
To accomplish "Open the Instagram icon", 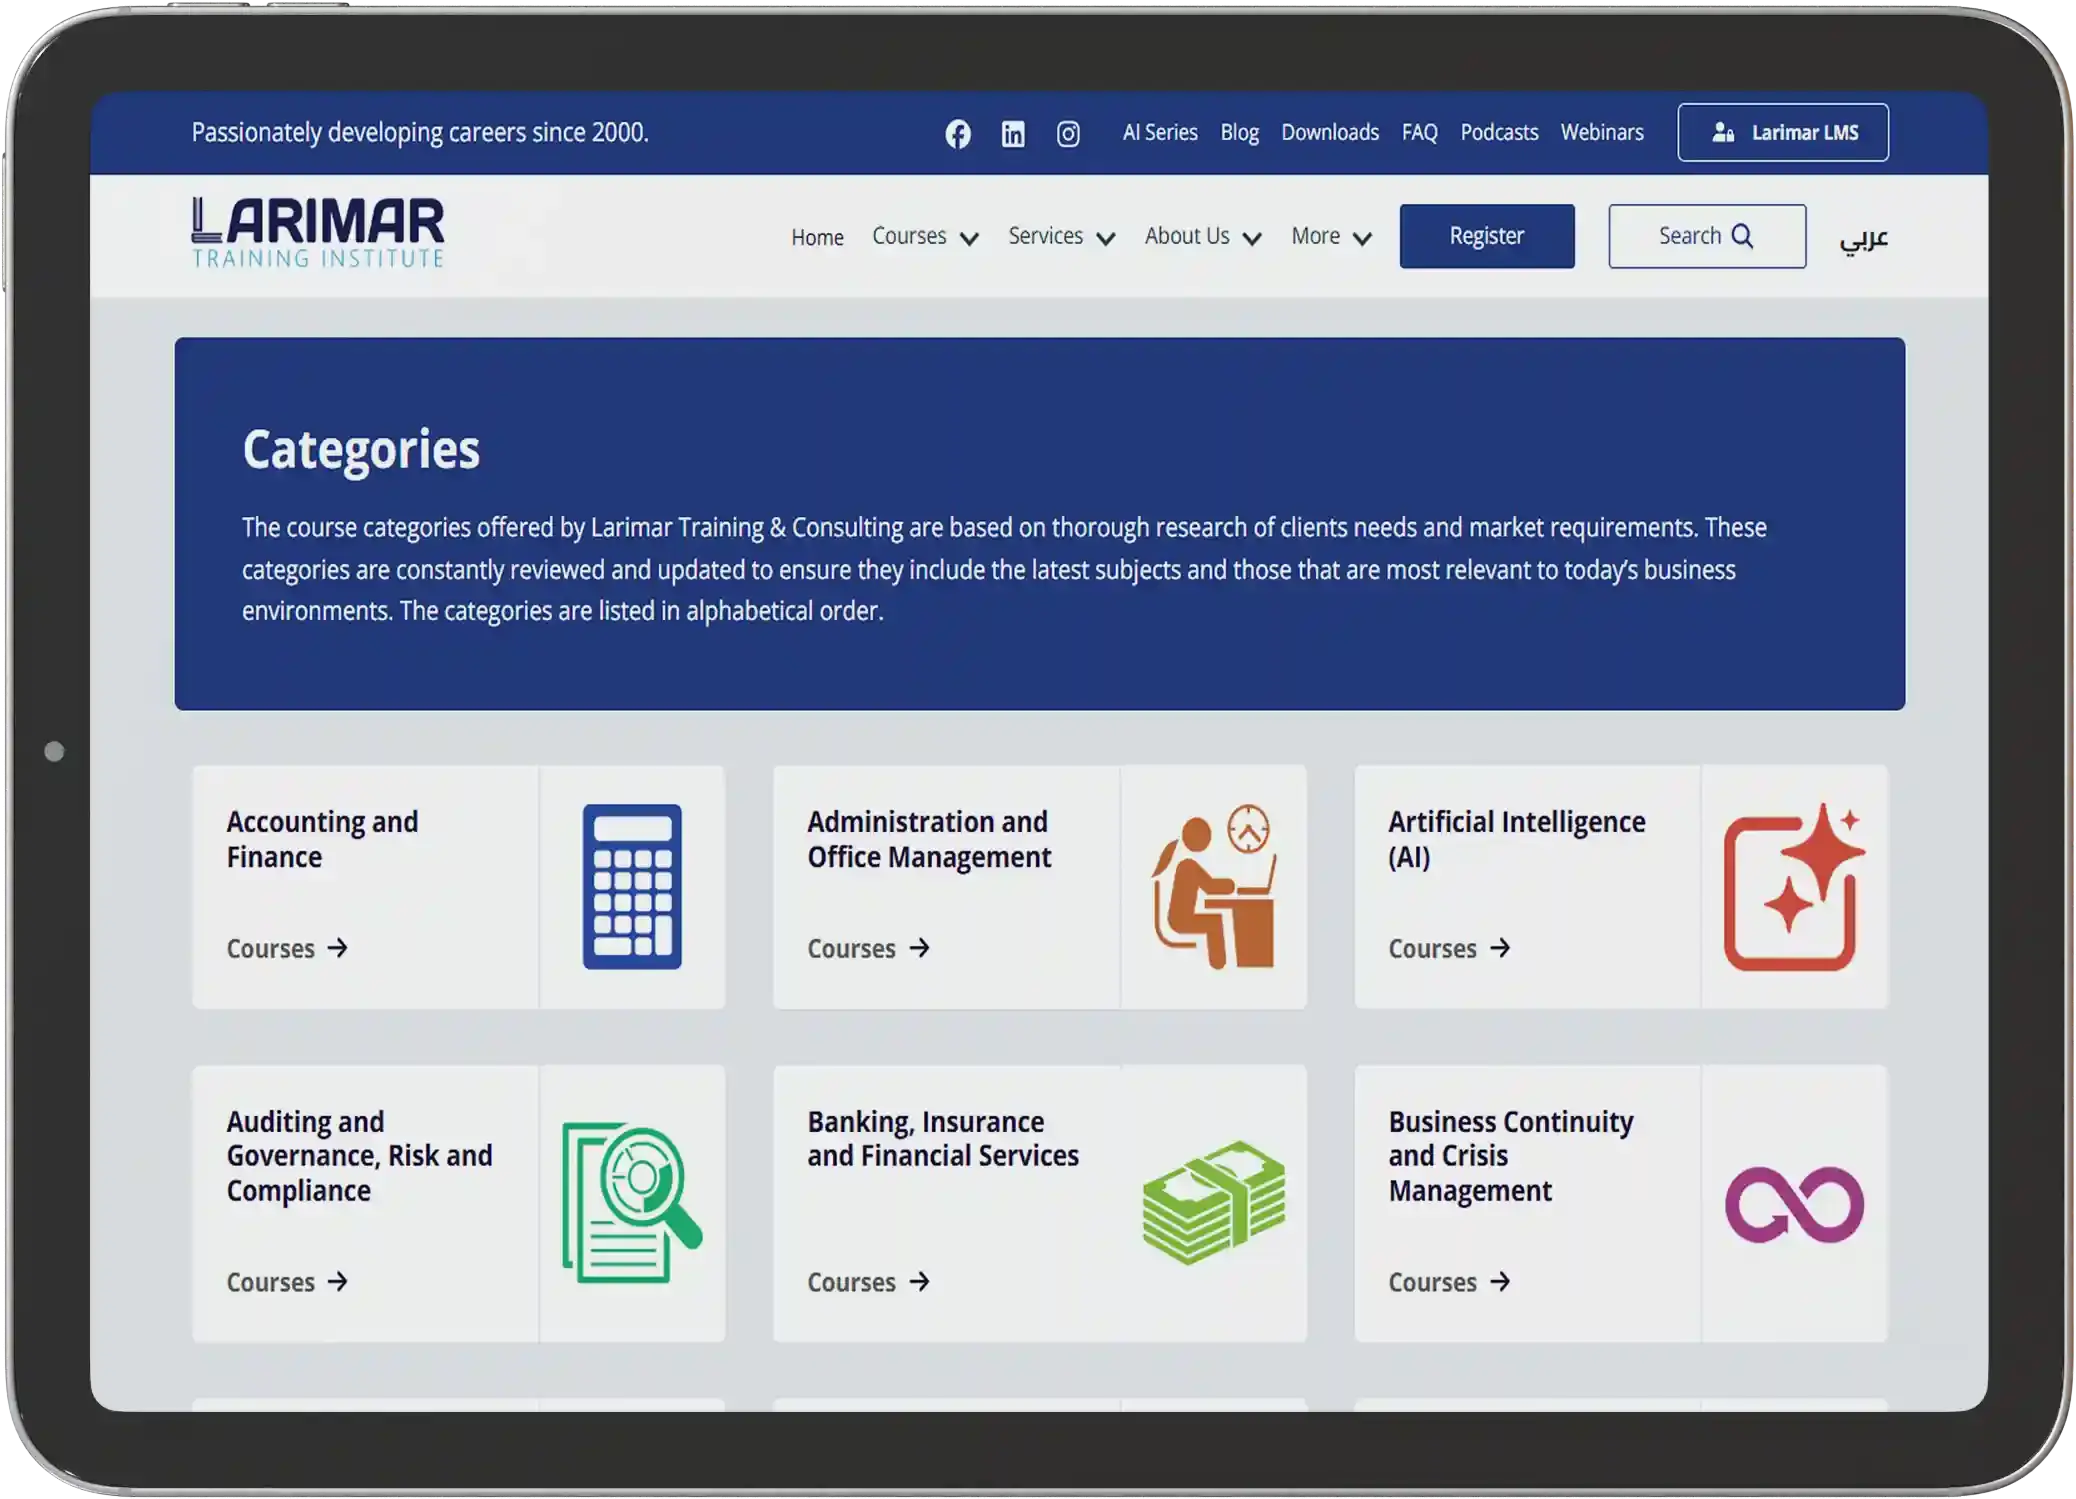I will pos(1067,133).
